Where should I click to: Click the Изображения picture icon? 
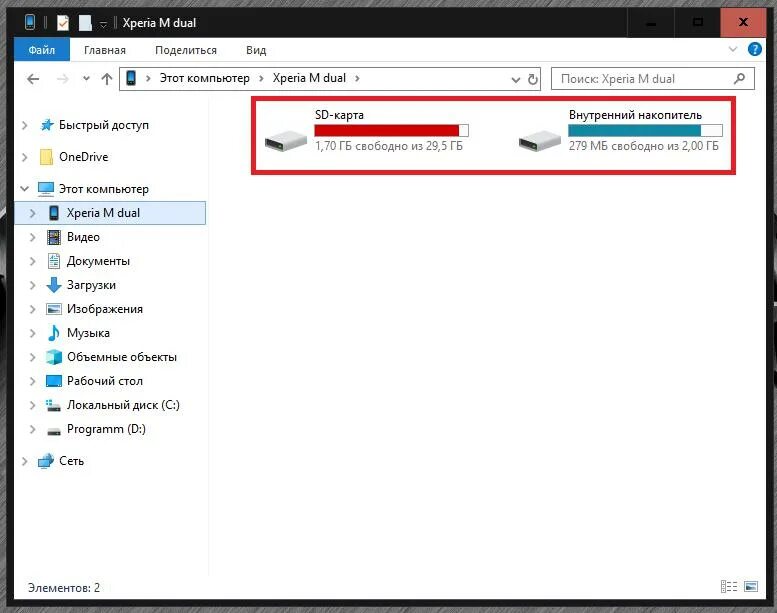54,309
